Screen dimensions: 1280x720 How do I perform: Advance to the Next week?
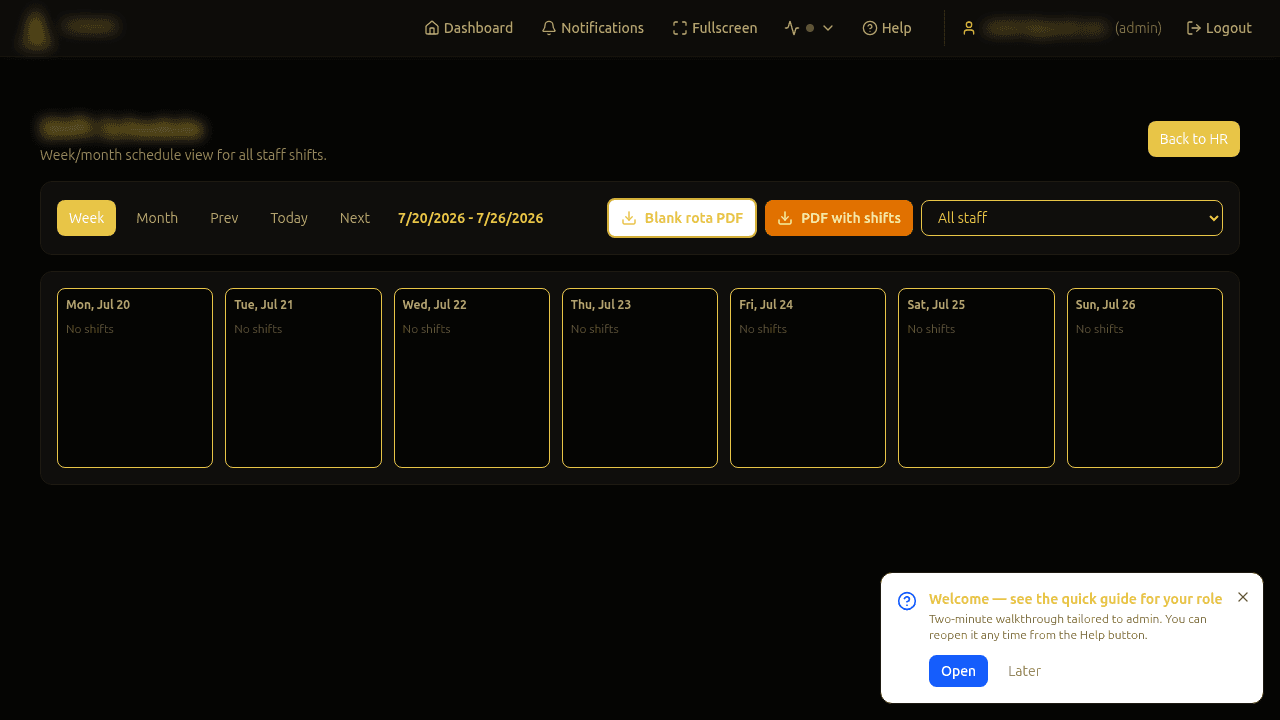click(355, 218)
